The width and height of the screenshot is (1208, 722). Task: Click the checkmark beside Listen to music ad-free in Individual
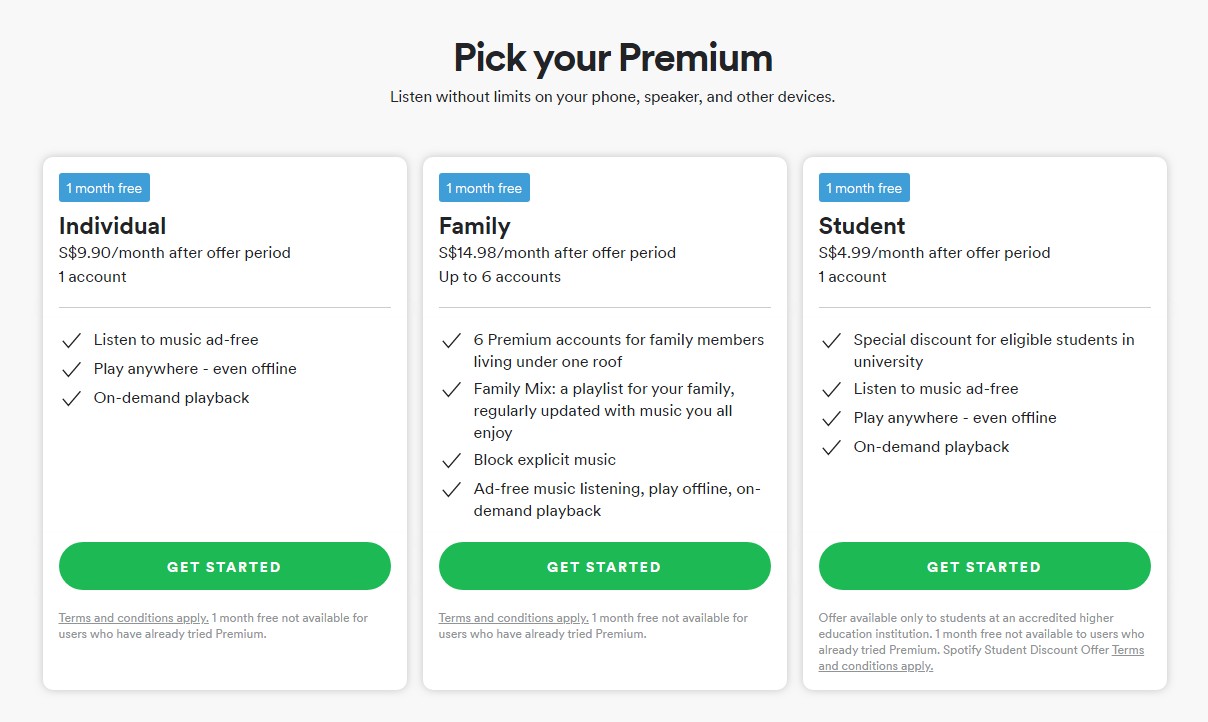tap(71, 341)
